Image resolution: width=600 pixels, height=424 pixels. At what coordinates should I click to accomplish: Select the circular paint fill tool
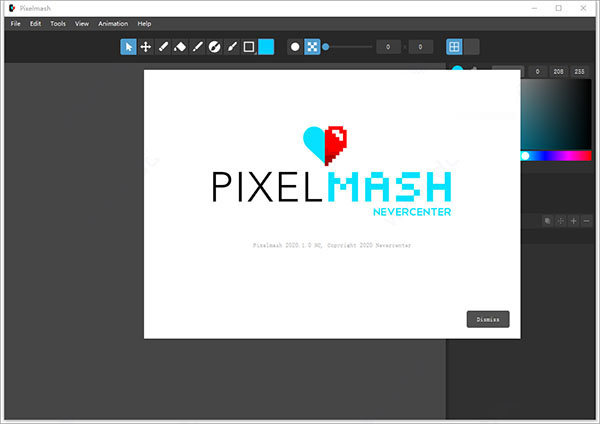214,47
